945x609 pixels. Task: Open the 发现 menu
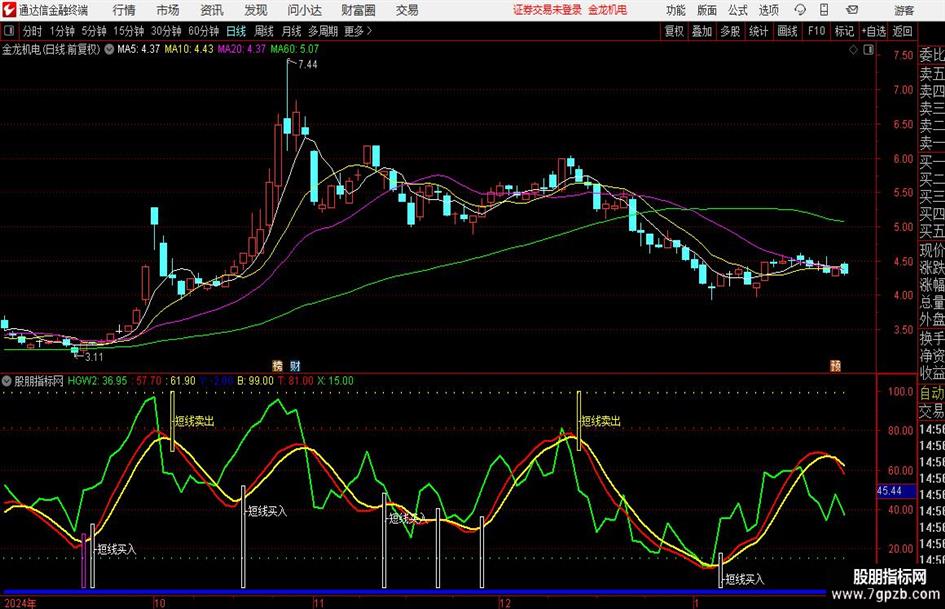256,10
